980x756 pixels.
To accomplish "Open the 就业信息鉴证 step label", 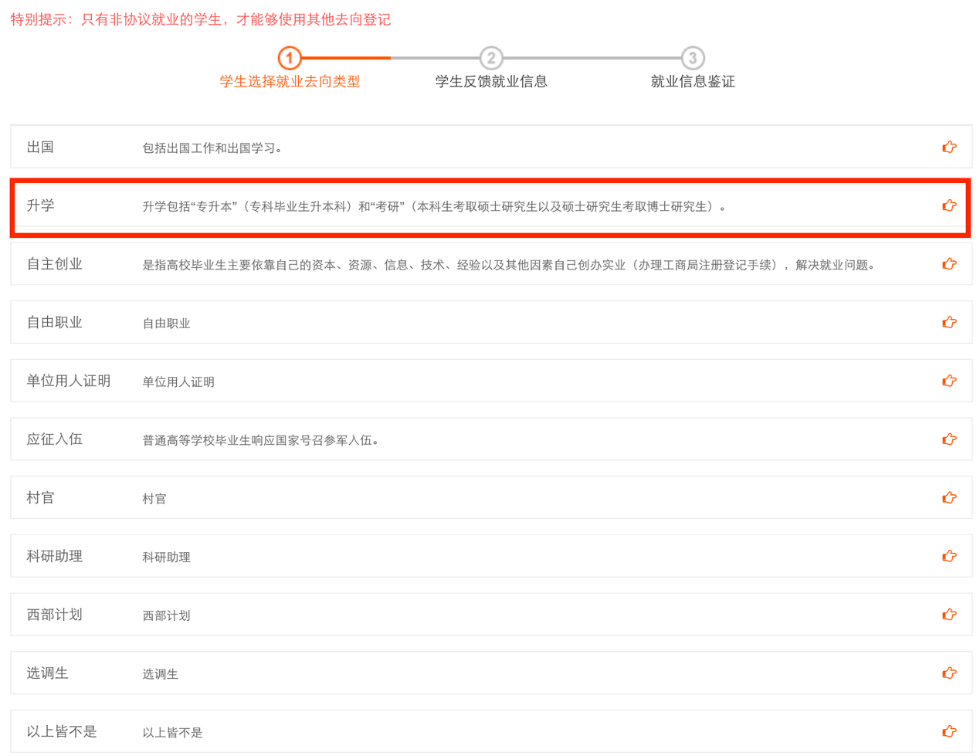I will [x=692, y=82].
